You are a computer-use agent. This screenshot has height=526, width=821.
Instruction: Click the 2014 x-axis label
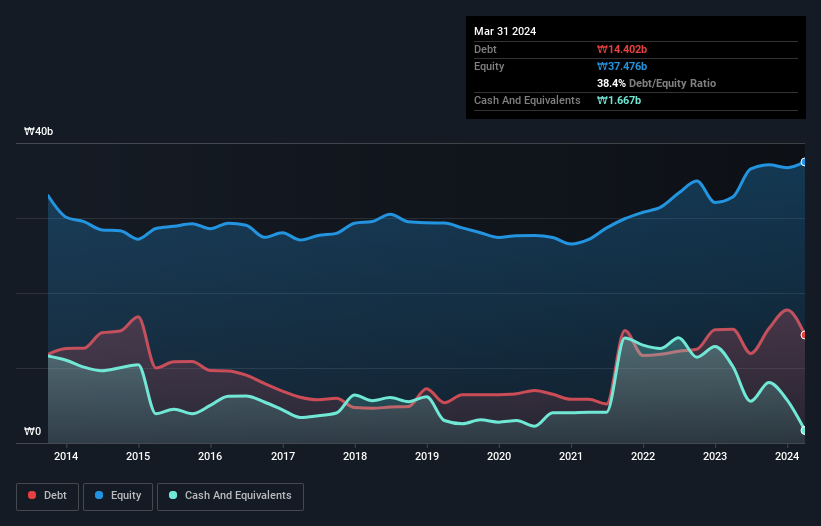(66, 456)
